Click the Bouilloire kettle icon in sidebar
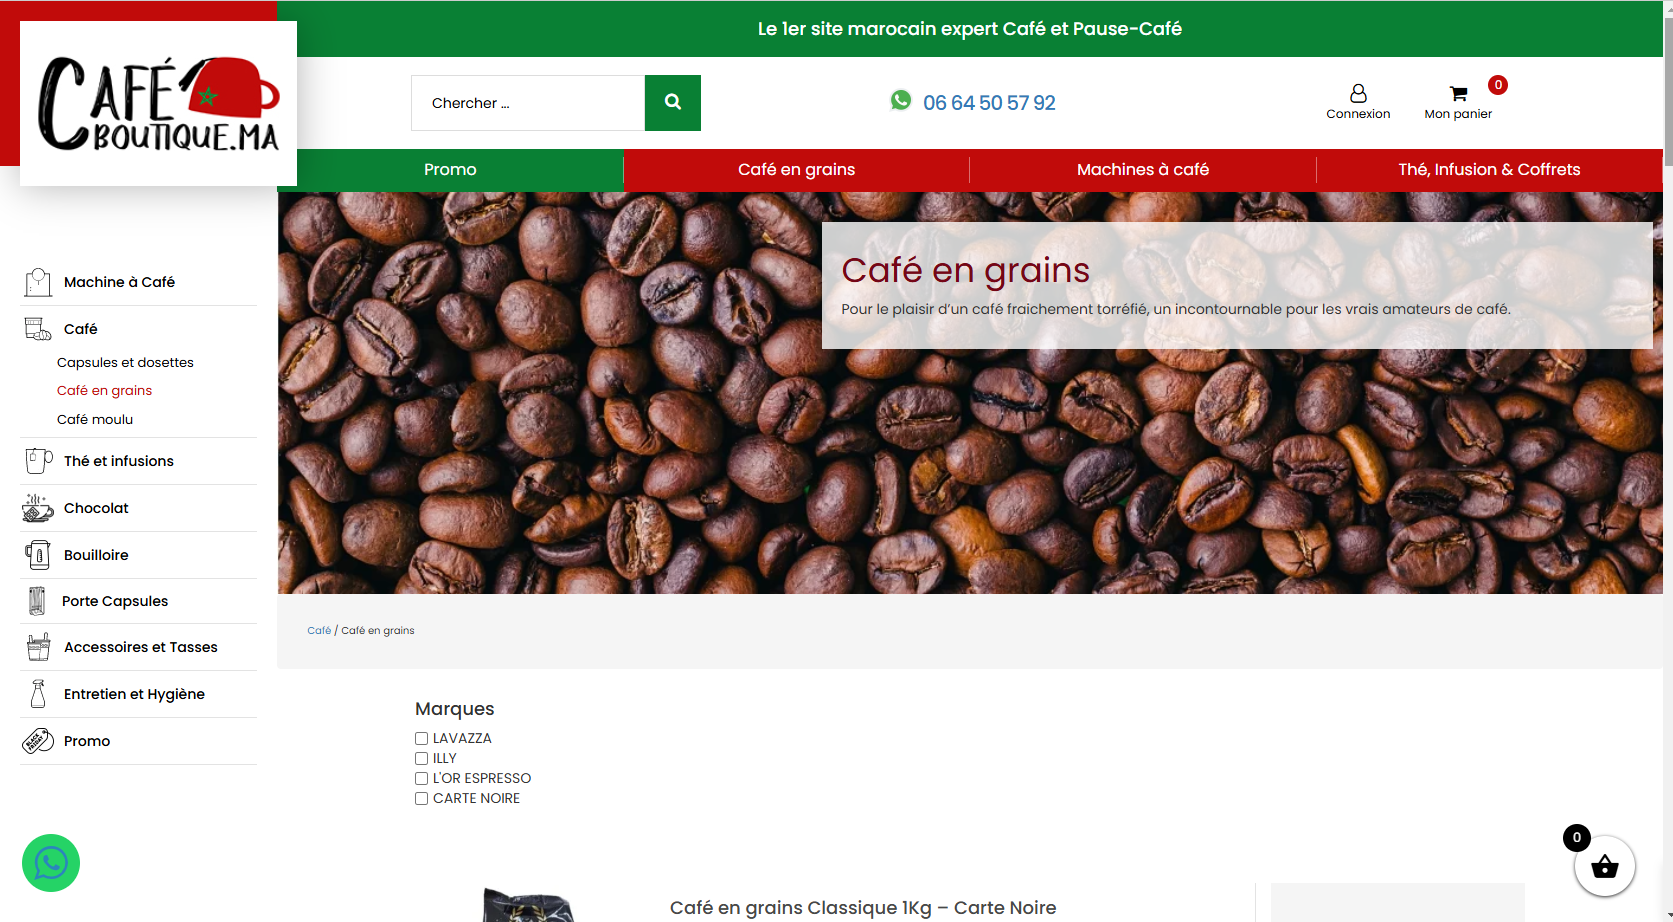 coord(37,555)
